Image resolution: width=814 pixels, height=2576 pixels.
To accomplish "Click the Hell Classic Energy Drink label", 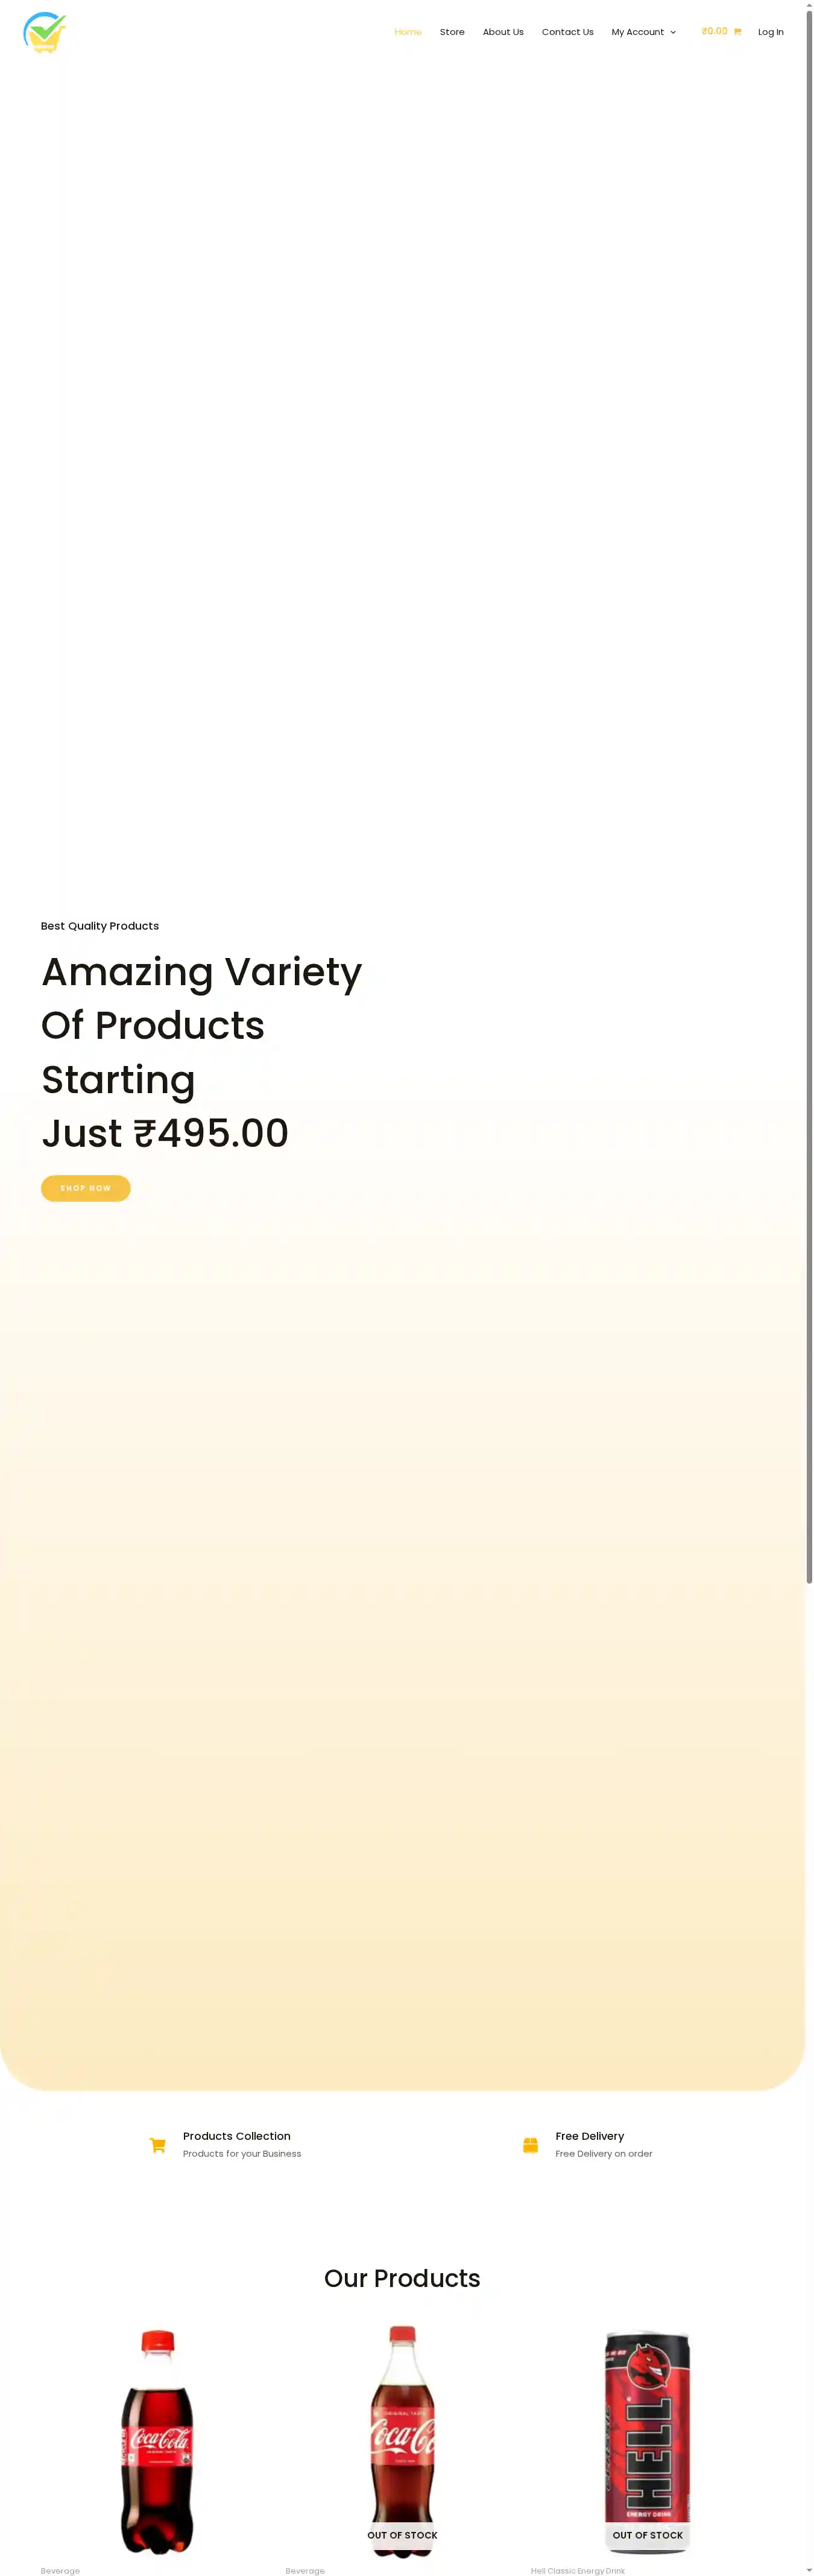I will point(577,2570).
